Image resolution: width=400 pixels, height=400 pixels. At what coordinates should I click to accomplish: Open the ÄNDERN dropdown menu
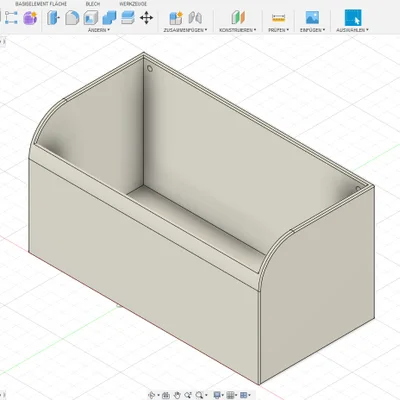[x=99, y=30]
